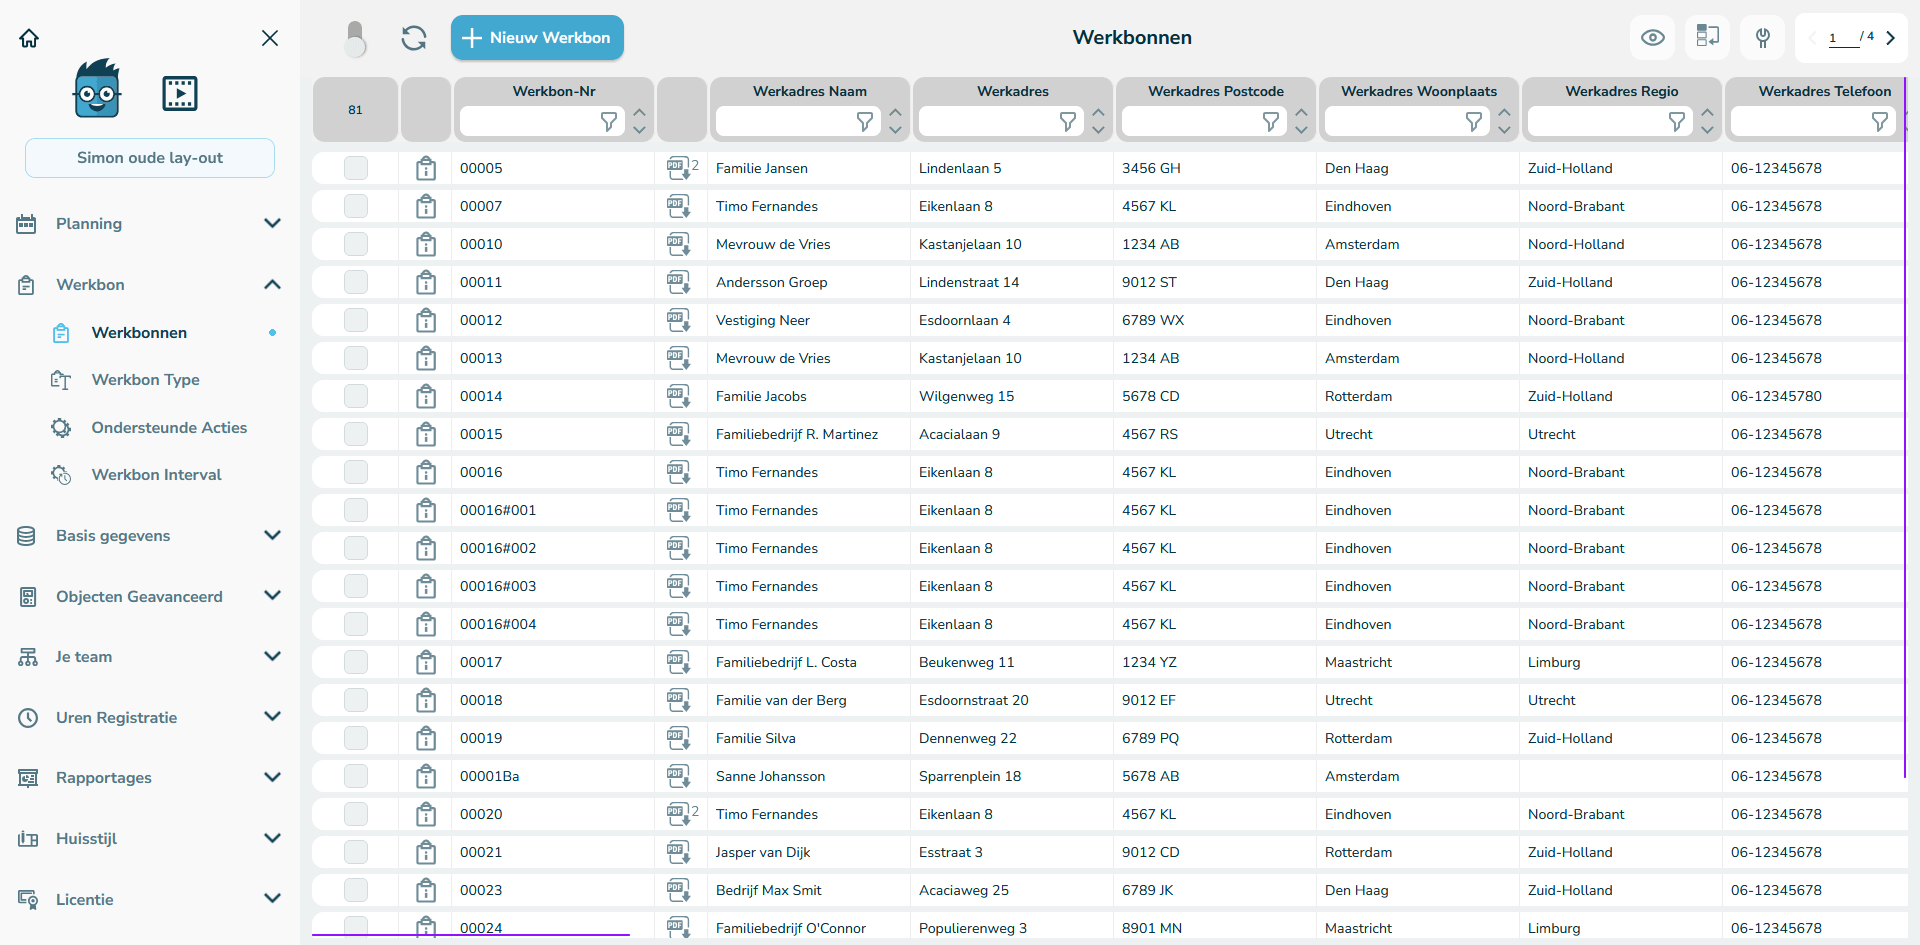Open the clipboard icon for werkbon 00010
Viewport: 1920px width, 945px height.
coord(426,244)
